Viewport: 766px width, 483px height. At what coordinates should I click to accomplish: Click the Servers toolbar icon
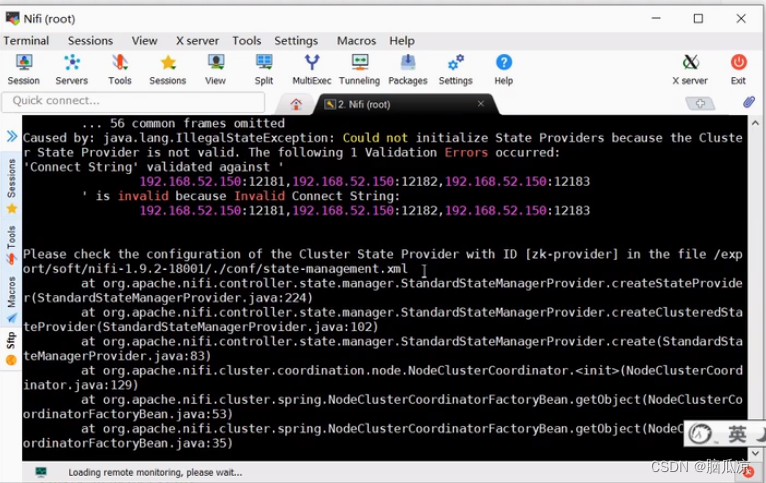(71, 69)
